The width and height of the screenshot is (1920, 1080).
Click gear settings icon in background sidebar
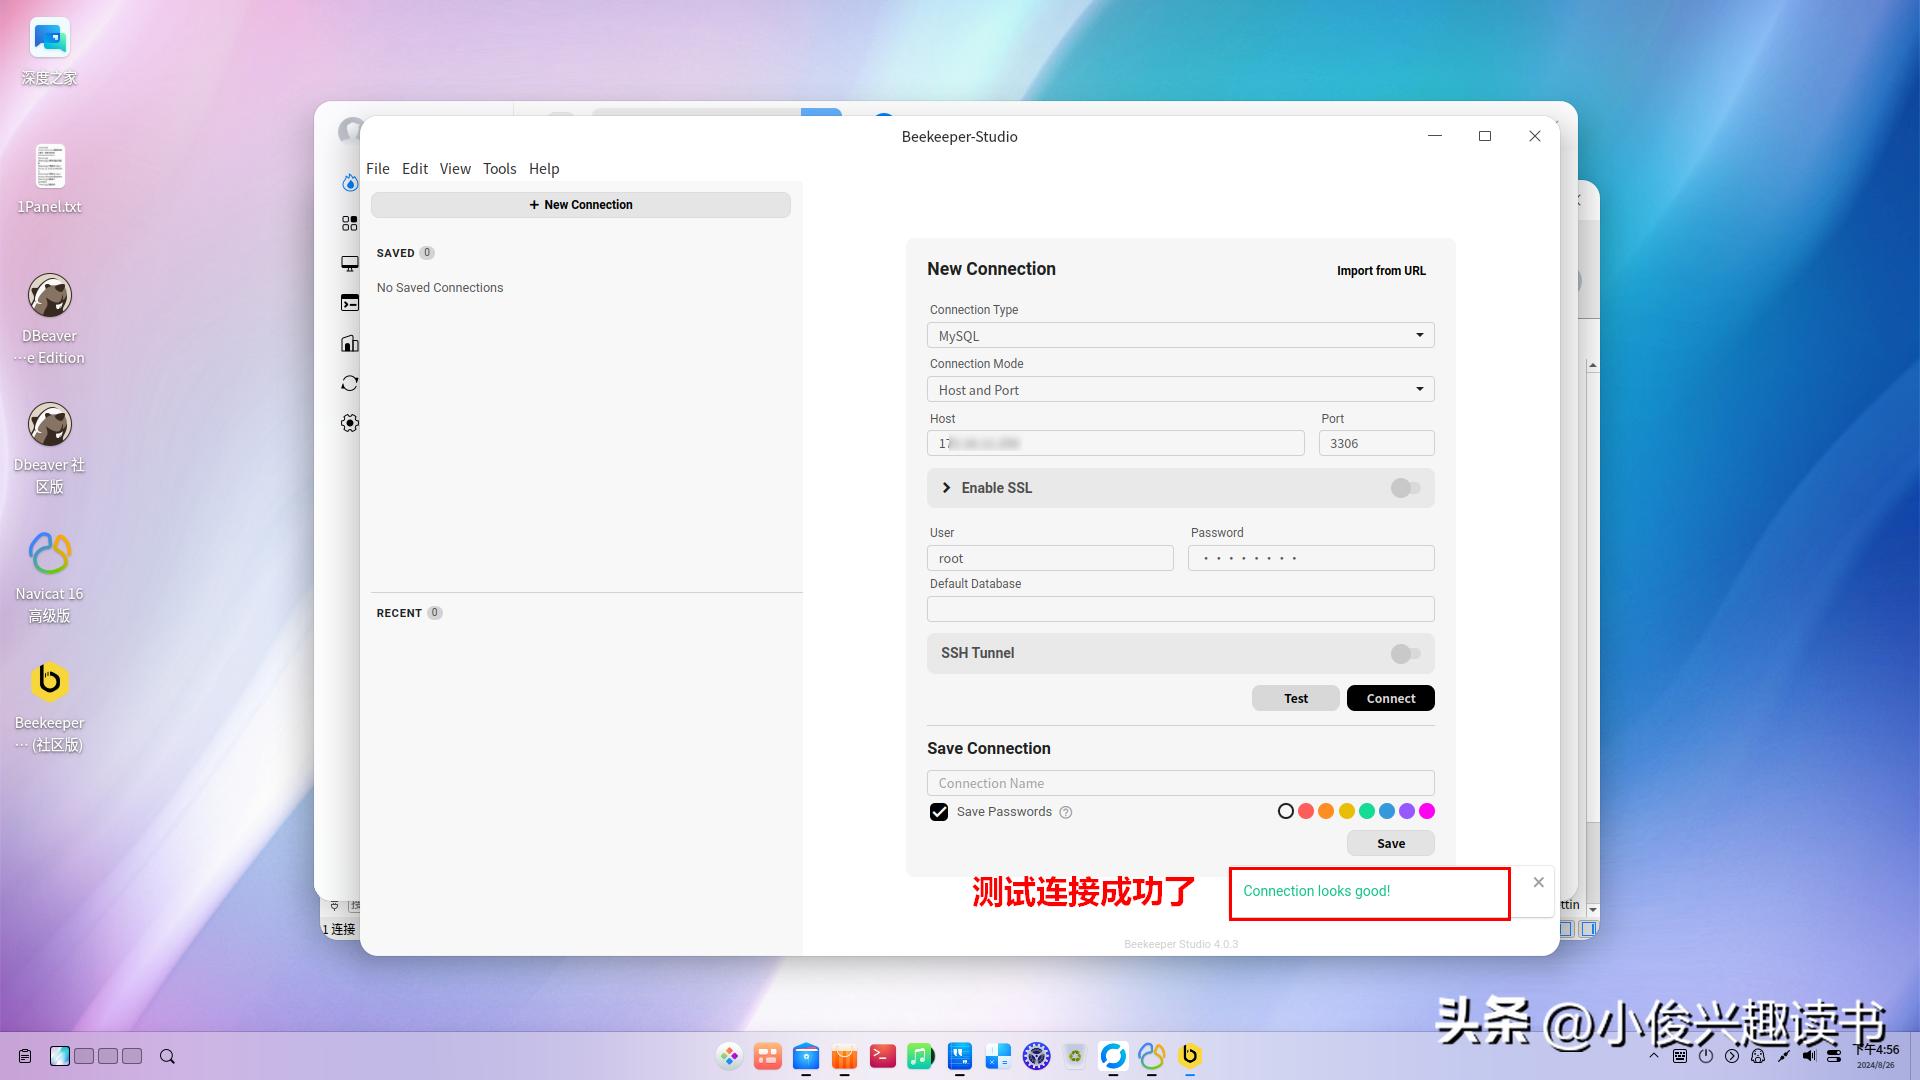(x=349, y=423)
